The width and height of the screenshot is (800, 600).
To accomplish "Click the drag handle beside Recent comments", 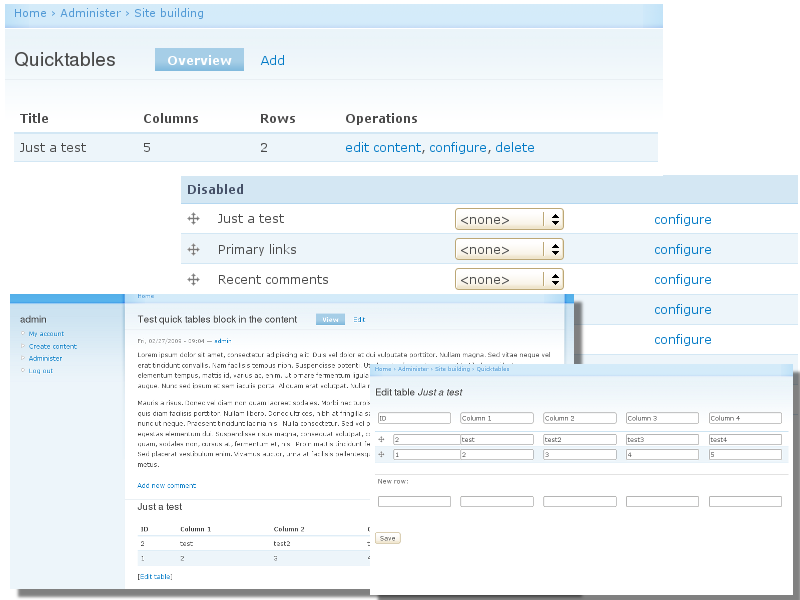I will tap(192, 278).
